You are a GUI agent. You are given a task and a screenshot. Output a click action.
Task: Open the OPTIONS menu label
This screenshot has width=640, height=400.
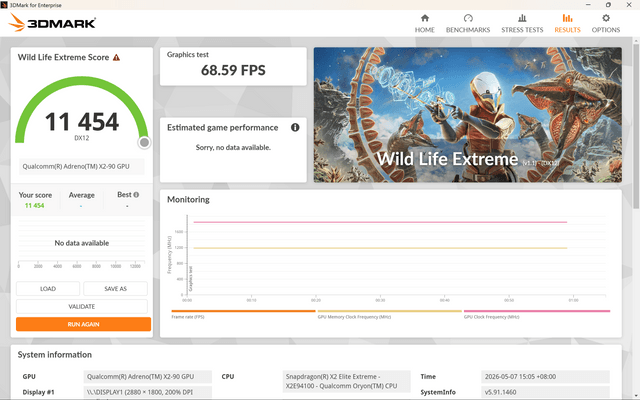click(606, 30)
